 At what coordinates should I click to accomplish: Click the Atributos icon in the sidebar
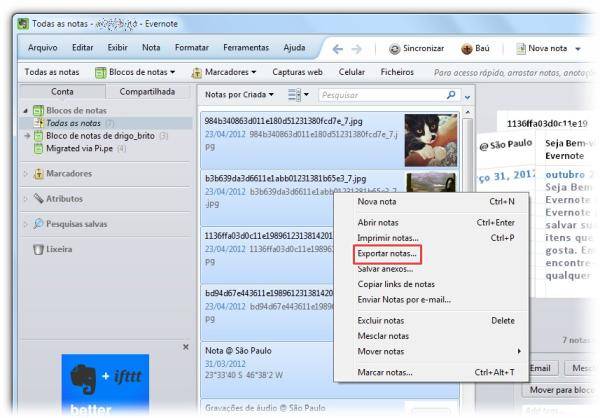38,198
